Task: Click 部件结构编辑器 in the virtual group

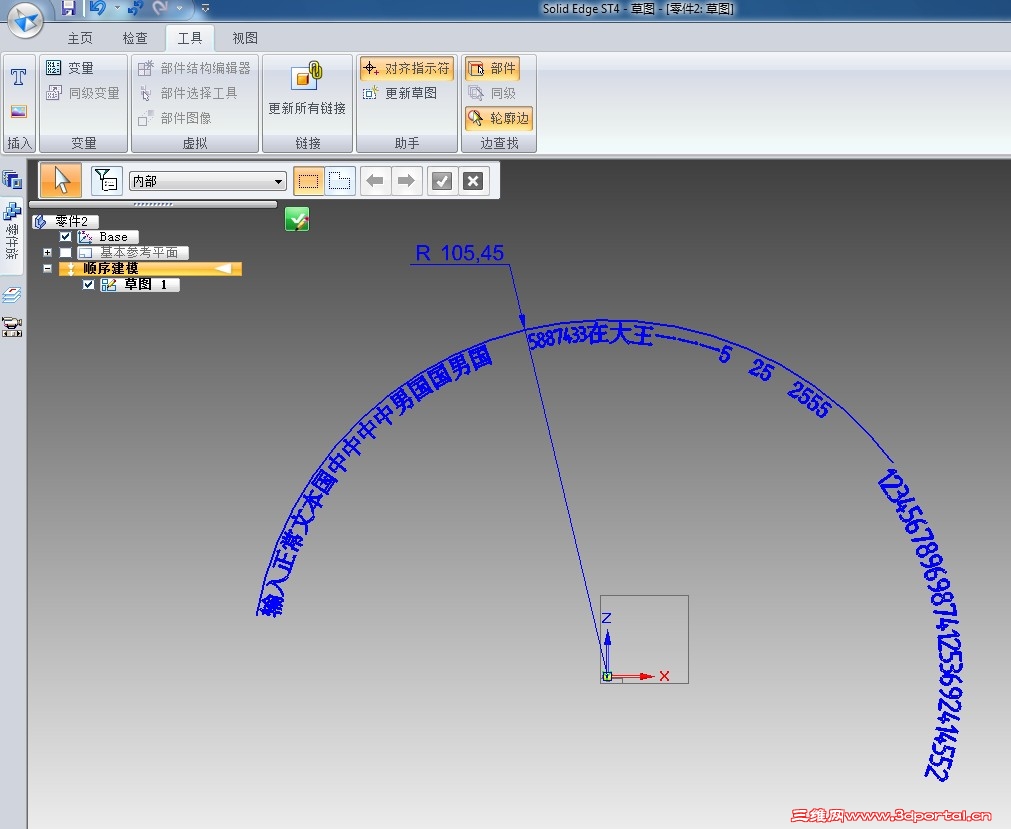Action: [194, 68]
